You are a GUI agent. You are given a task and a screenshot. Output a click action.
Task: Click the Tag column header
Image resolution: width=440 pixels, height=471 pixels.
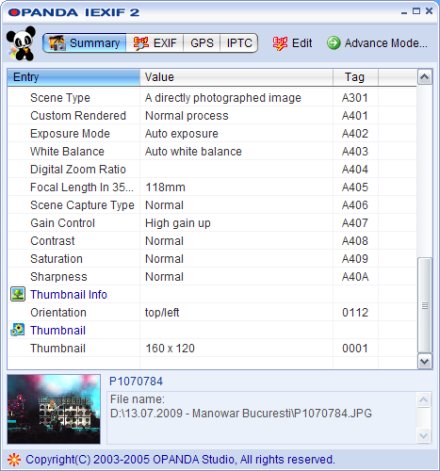click(x=355, y=77)
